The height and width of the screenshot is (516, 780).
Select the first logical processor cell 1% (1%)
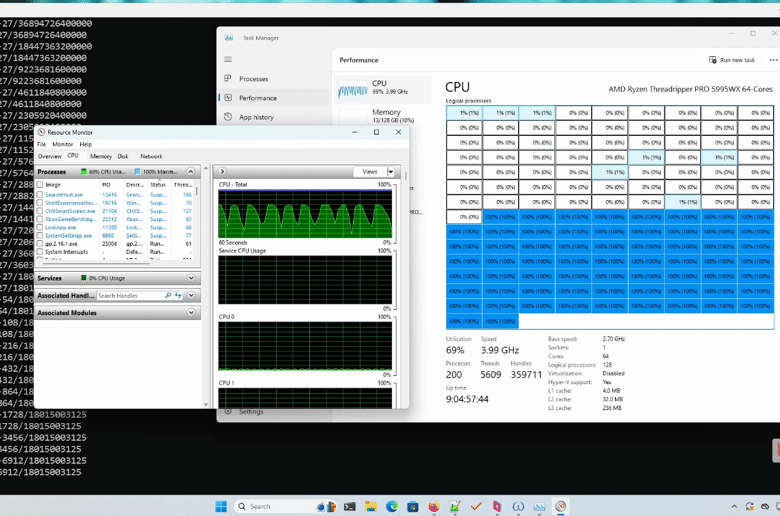point(464,113)
